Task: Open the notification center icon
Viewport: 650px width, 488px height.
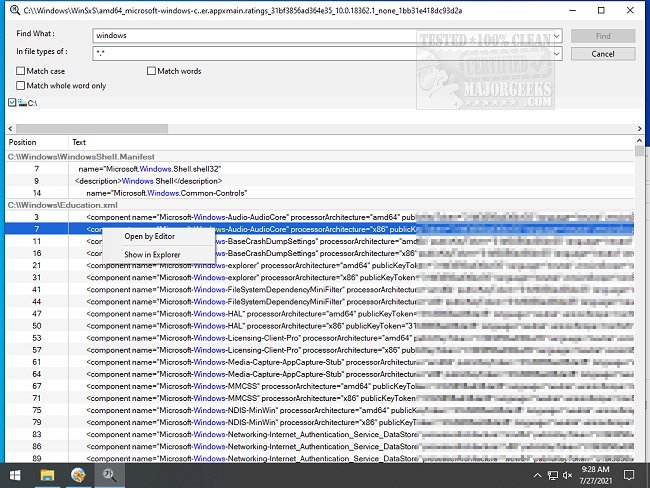Action: tap(629, 475)
